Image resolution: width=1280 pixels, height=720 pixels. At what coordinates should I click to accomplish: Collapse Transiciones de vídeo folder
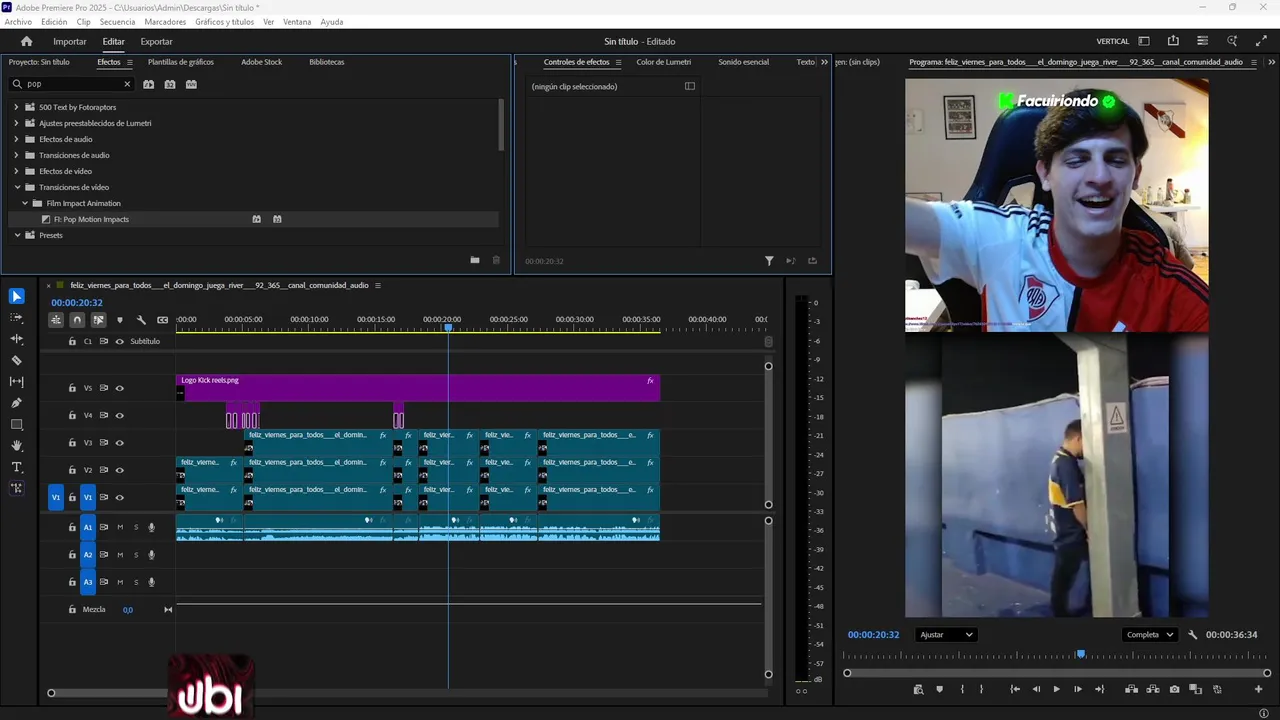[17, 187]
